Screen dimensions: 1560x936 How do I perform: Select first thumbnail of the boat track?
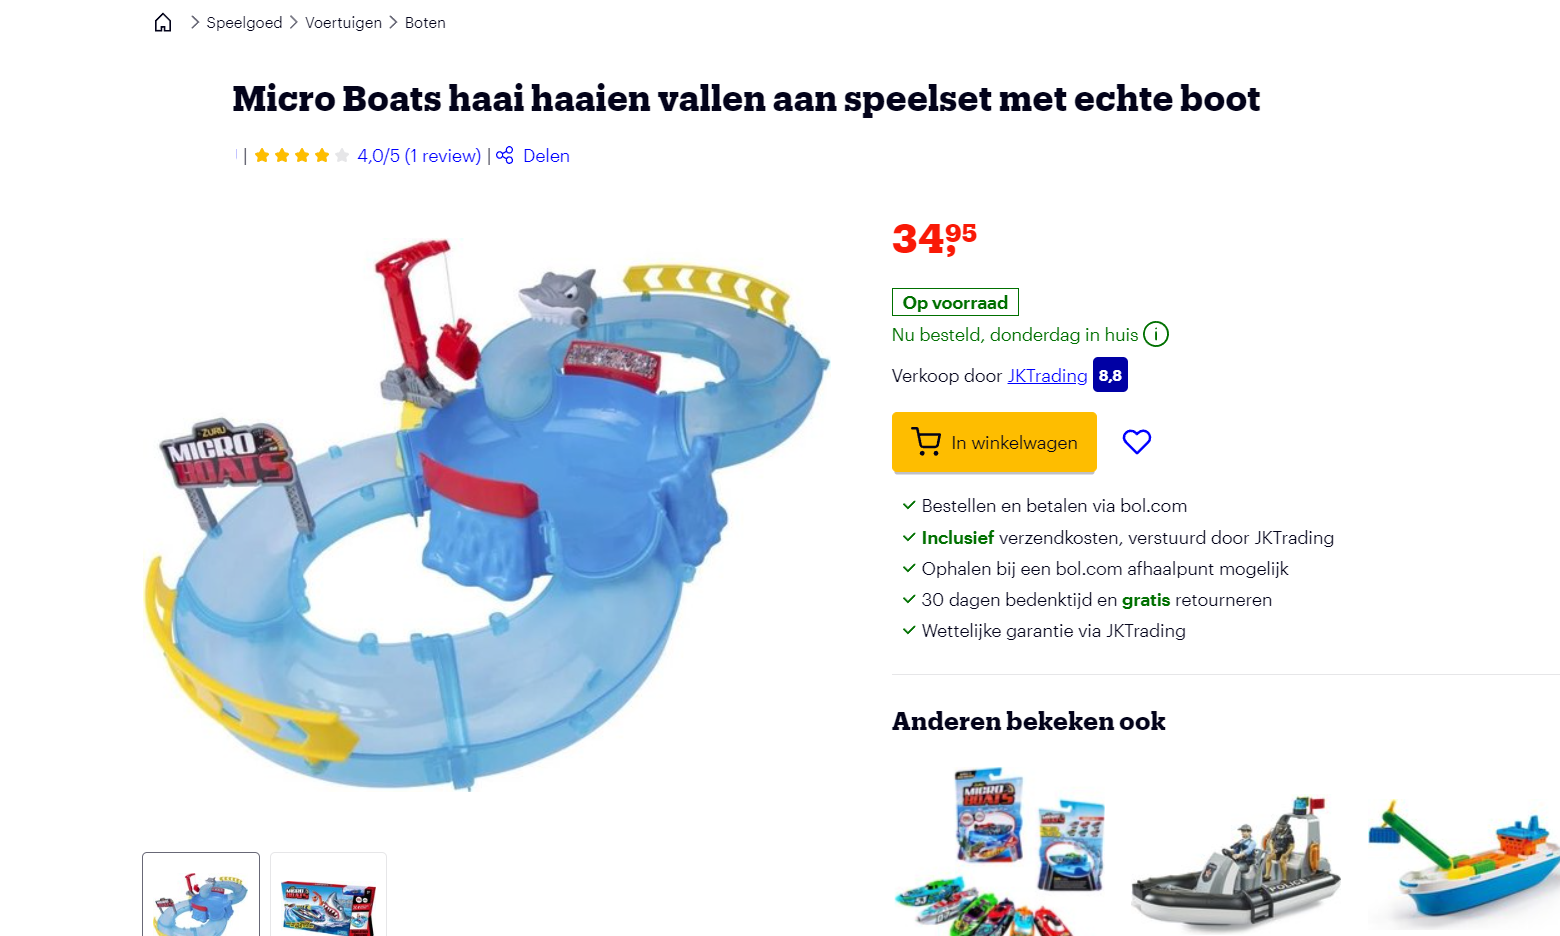click(x=201, y=894)
